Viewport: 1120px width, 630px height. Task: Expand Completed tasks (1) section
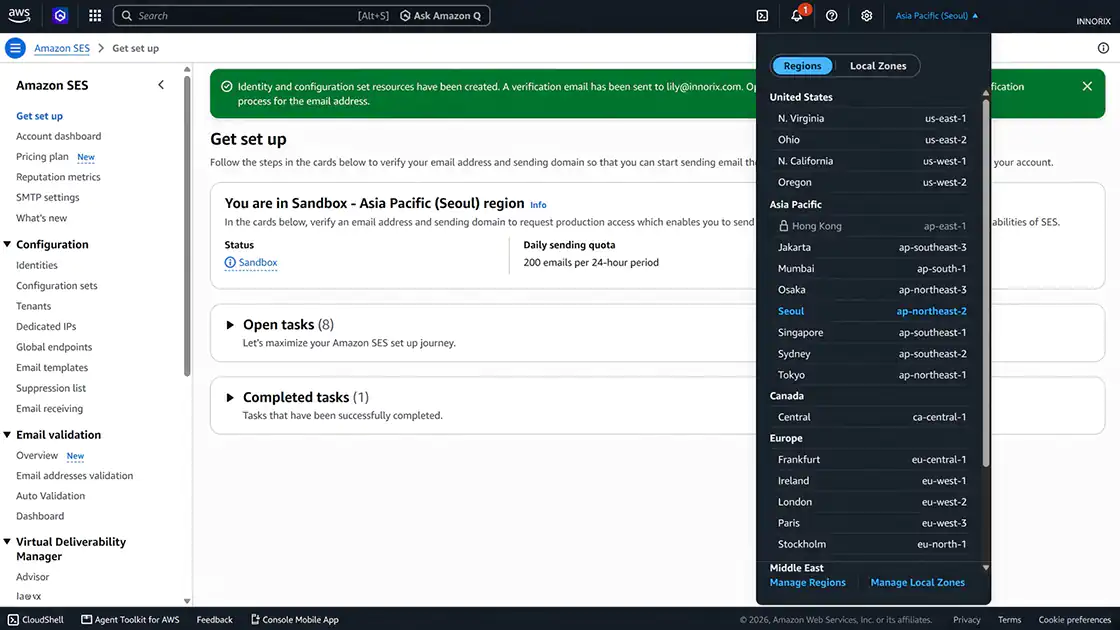pos(230,397)
